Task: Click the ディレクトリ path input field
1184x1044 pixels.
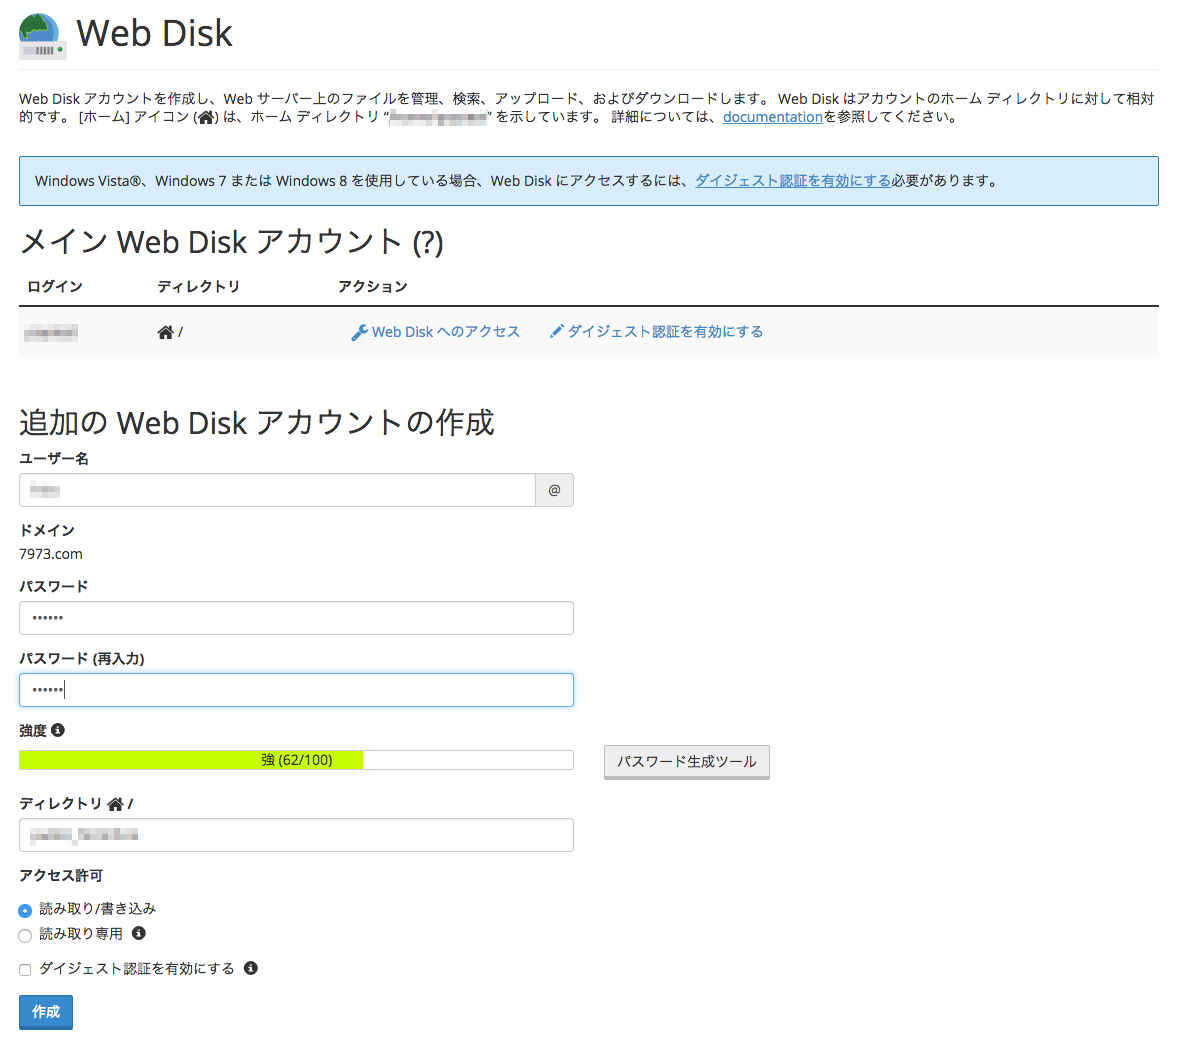Action: click(296, 835)
